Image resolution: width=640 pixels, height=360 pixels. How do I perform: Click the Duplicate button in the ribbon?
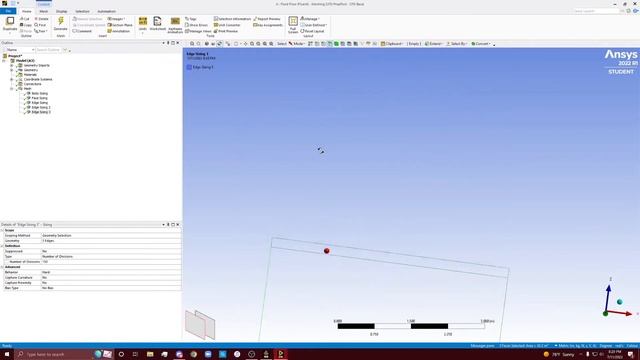pos(10,24)
